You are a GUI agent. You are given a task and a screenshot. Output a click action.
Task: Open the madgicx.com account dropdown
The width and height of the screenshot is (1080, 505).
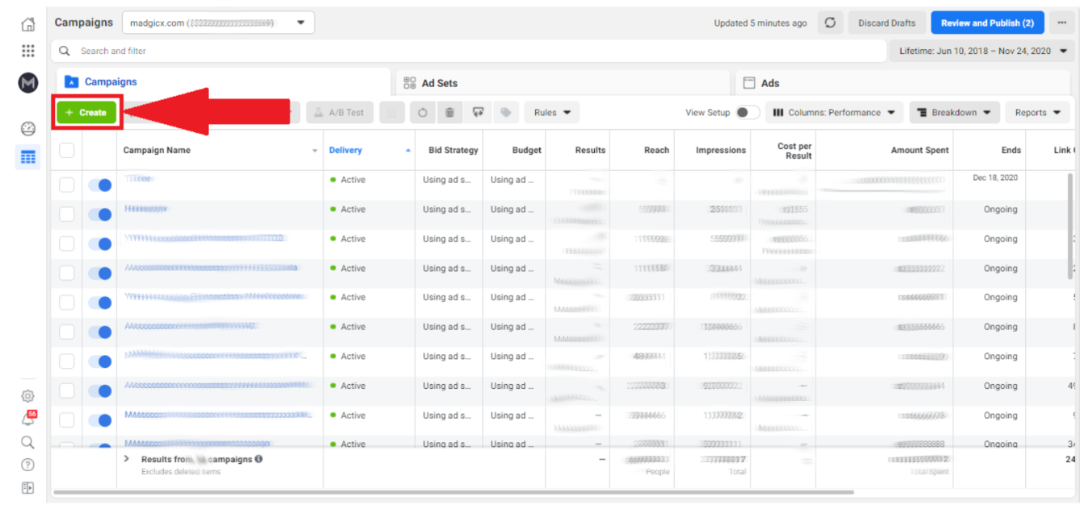(x=218, y=23)
